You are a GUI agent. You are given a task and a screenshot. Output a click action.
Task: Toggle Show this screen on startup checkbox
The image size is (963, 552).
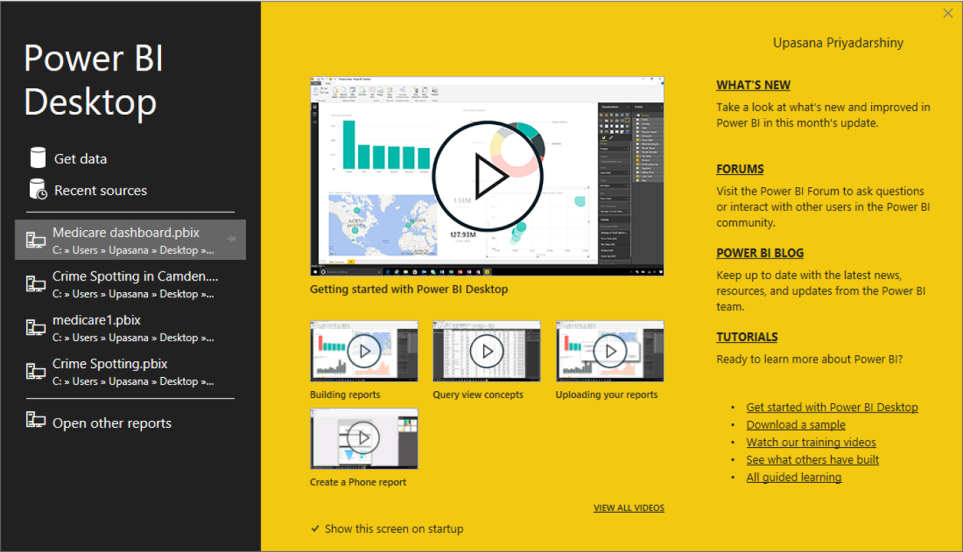(x=315, y=528)
